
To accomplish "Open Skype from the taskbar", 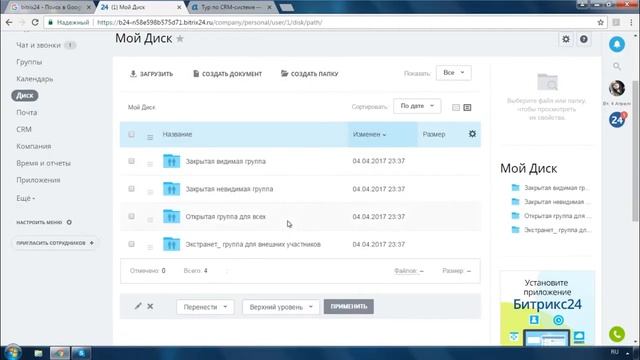I will point(81,353).
